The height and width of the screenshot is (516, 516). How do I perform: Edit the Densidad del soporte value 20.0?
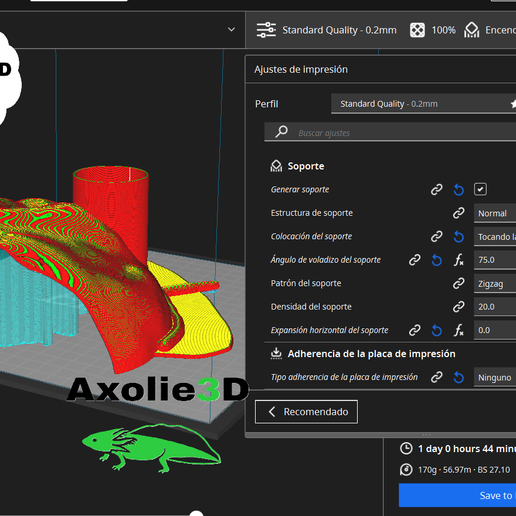(x=495, y=307)
